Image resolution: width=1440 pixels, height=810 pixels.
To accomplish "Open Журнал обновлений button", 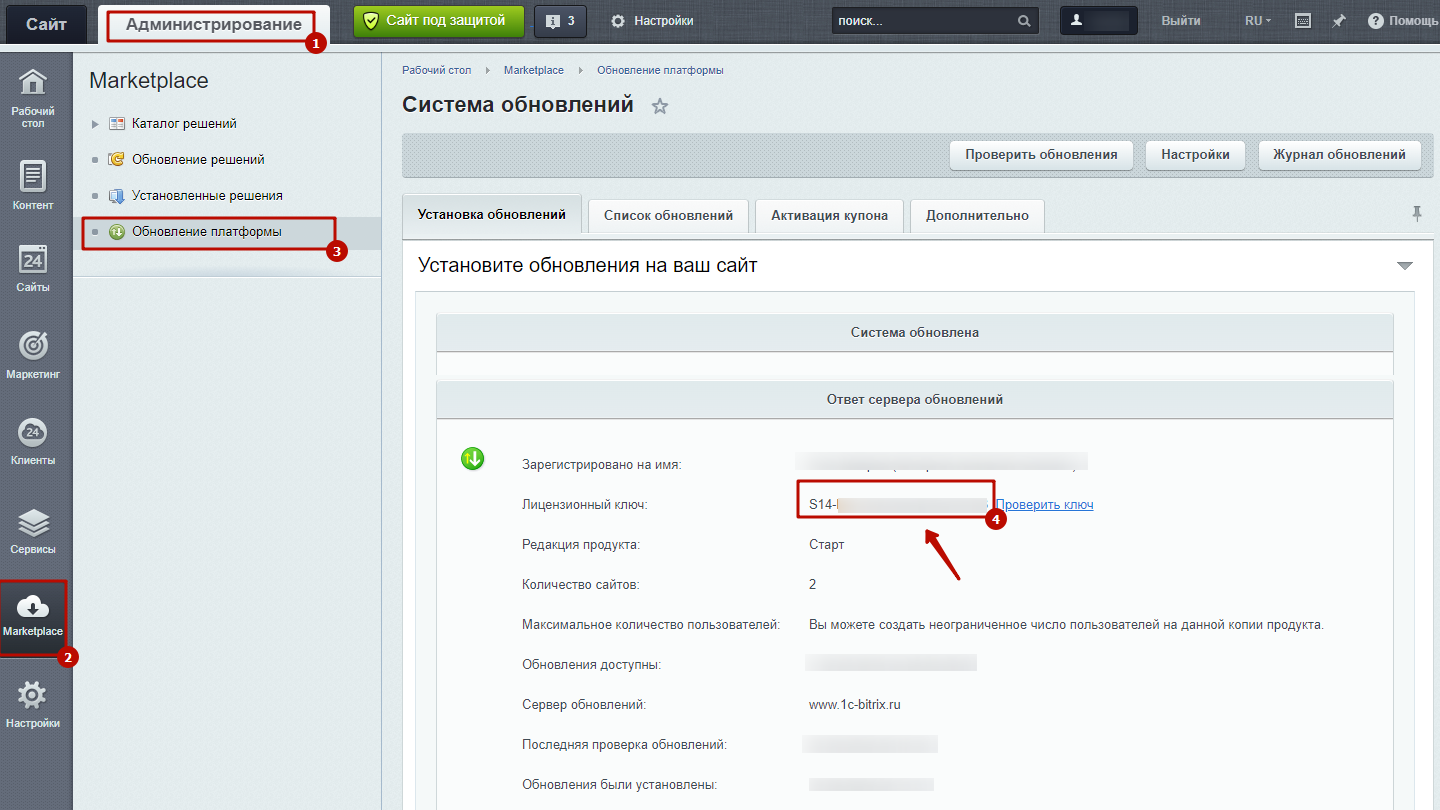I will (x=1339, y=155).
